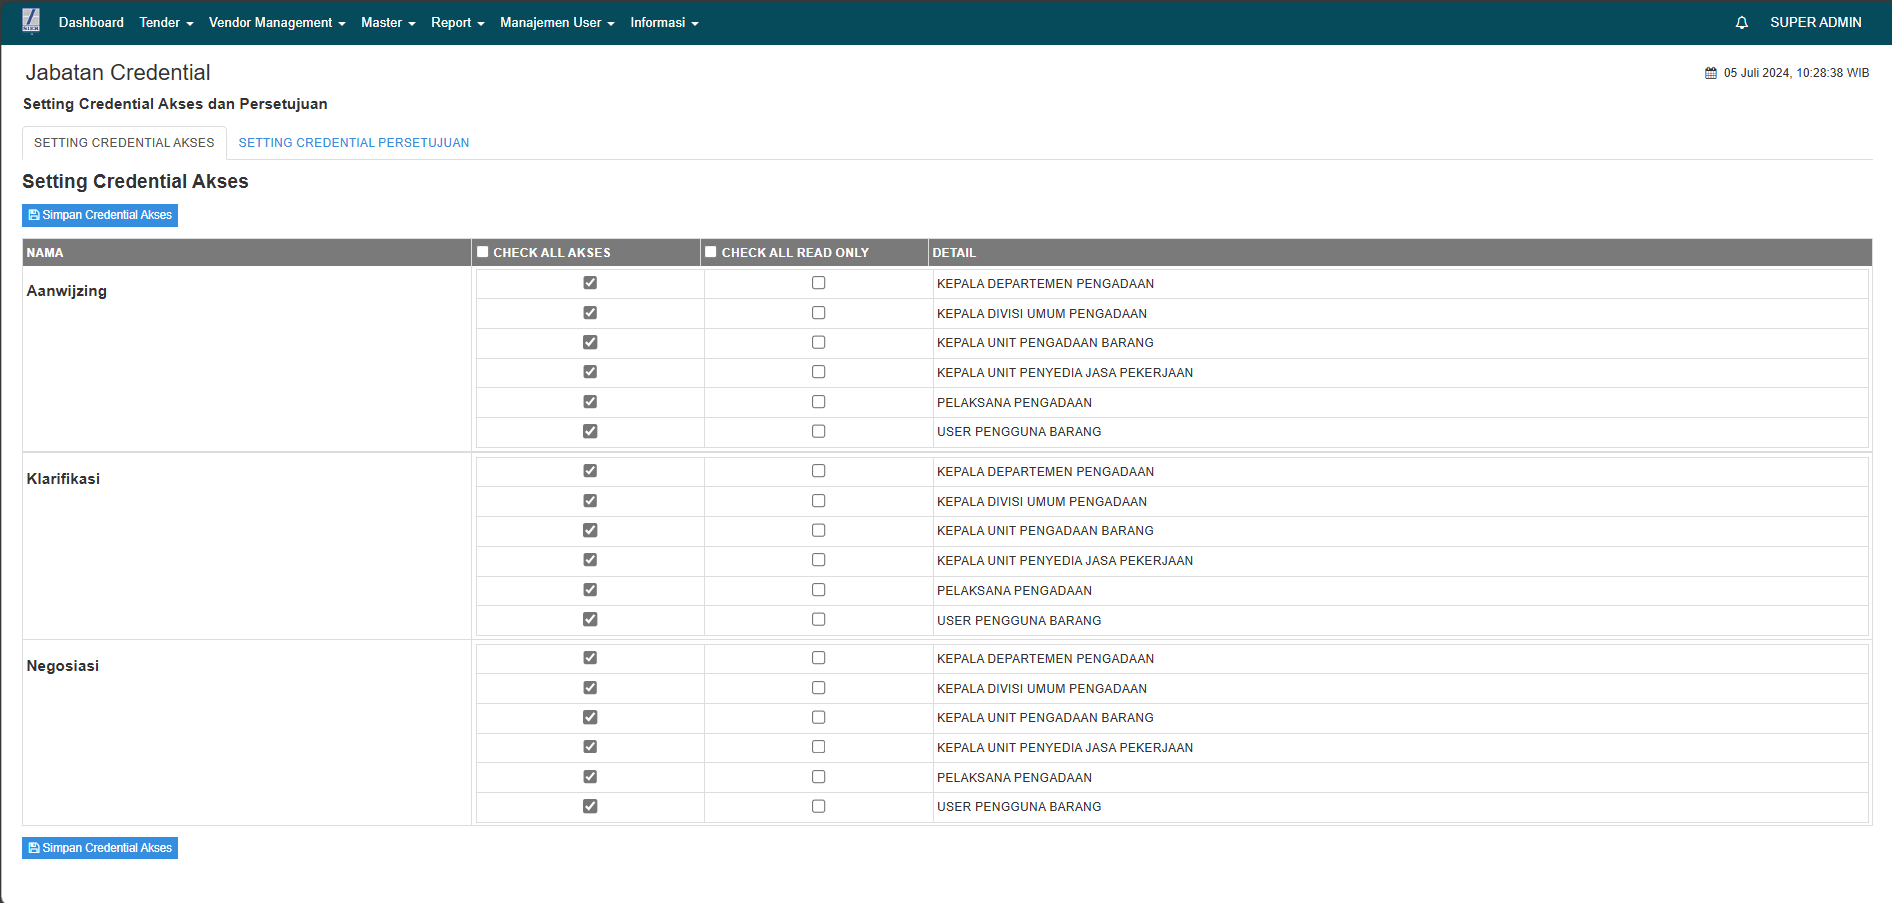Expand the Tender dropdown menu
Screen dimensions: 1892x903
click(166, 22)
